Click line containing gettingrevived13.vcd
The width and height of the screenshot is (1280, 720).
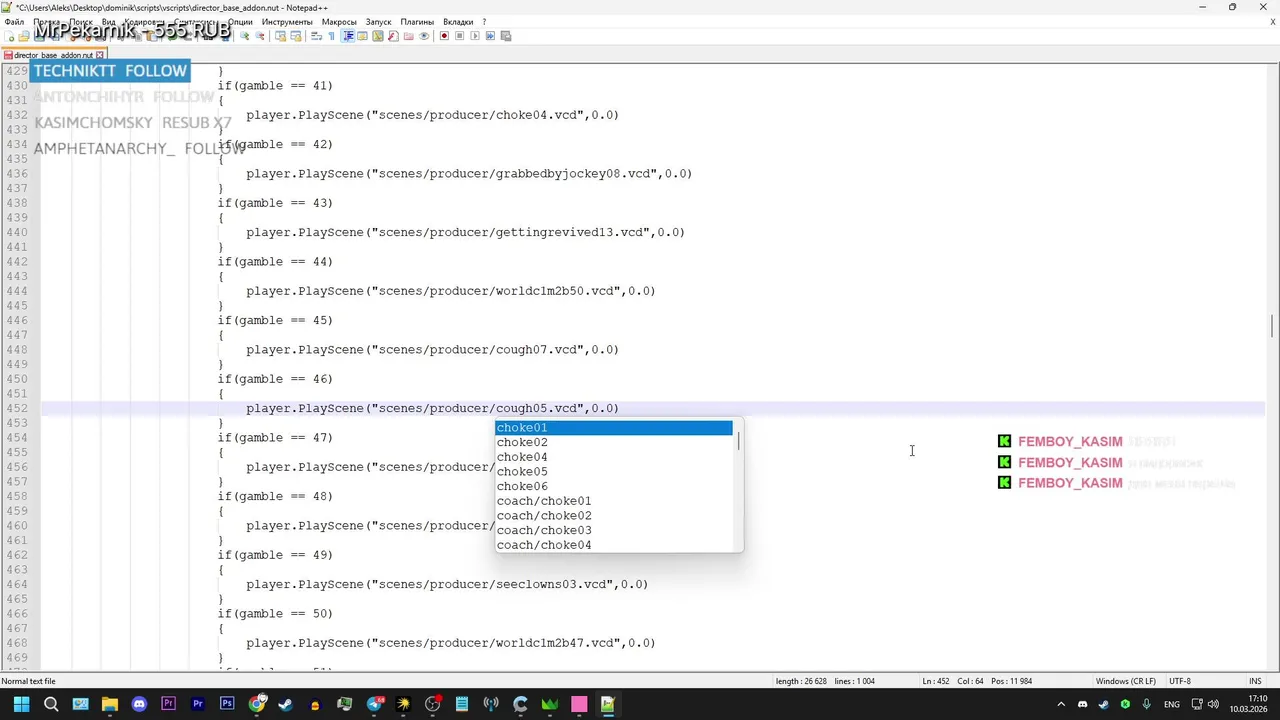[x=465, y=232]
